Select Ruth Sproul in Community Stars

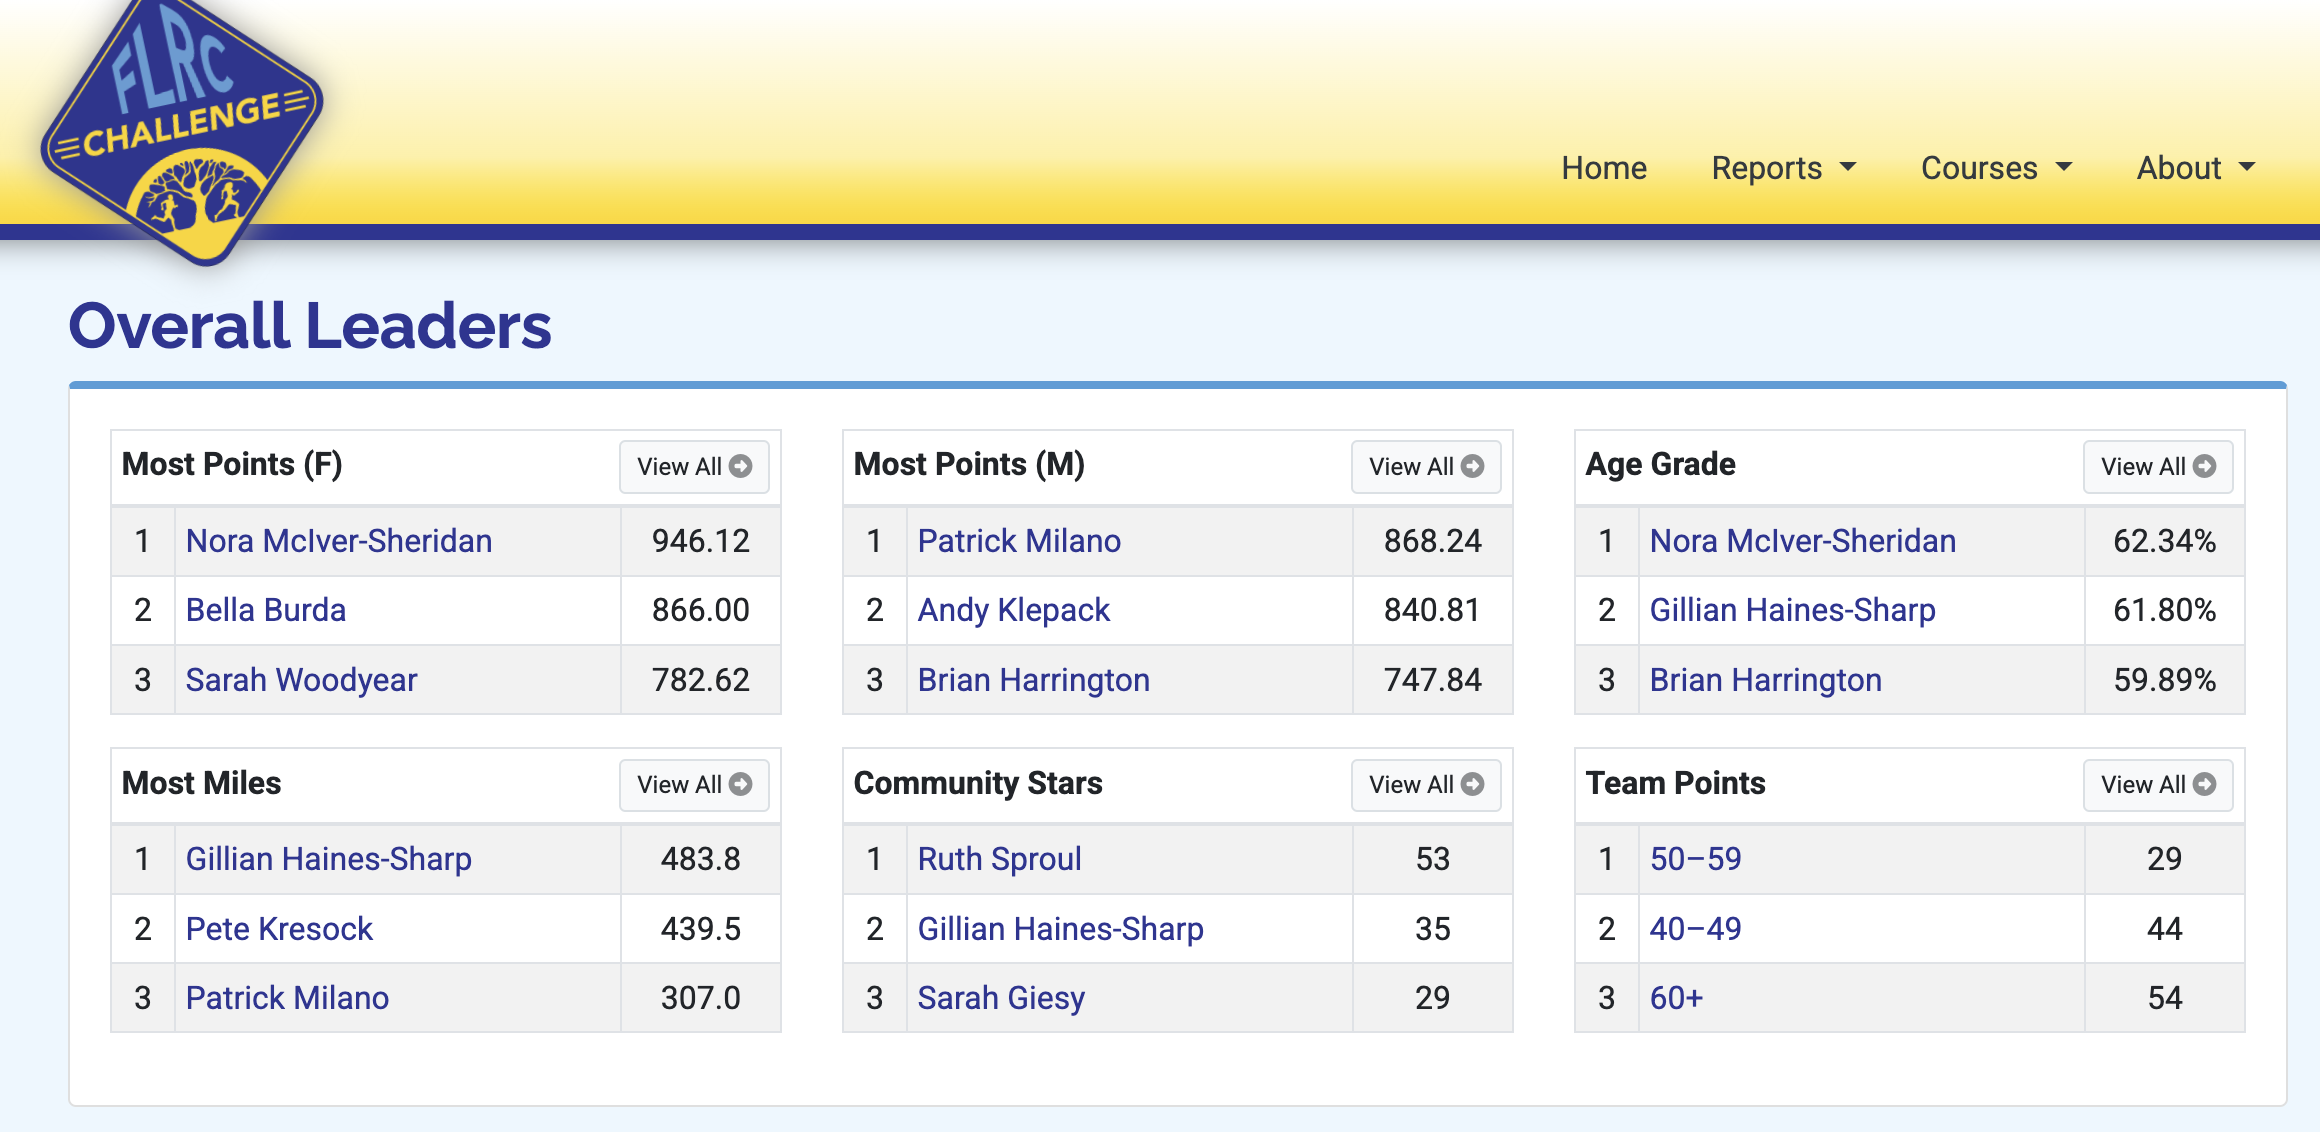click(999, 859)
